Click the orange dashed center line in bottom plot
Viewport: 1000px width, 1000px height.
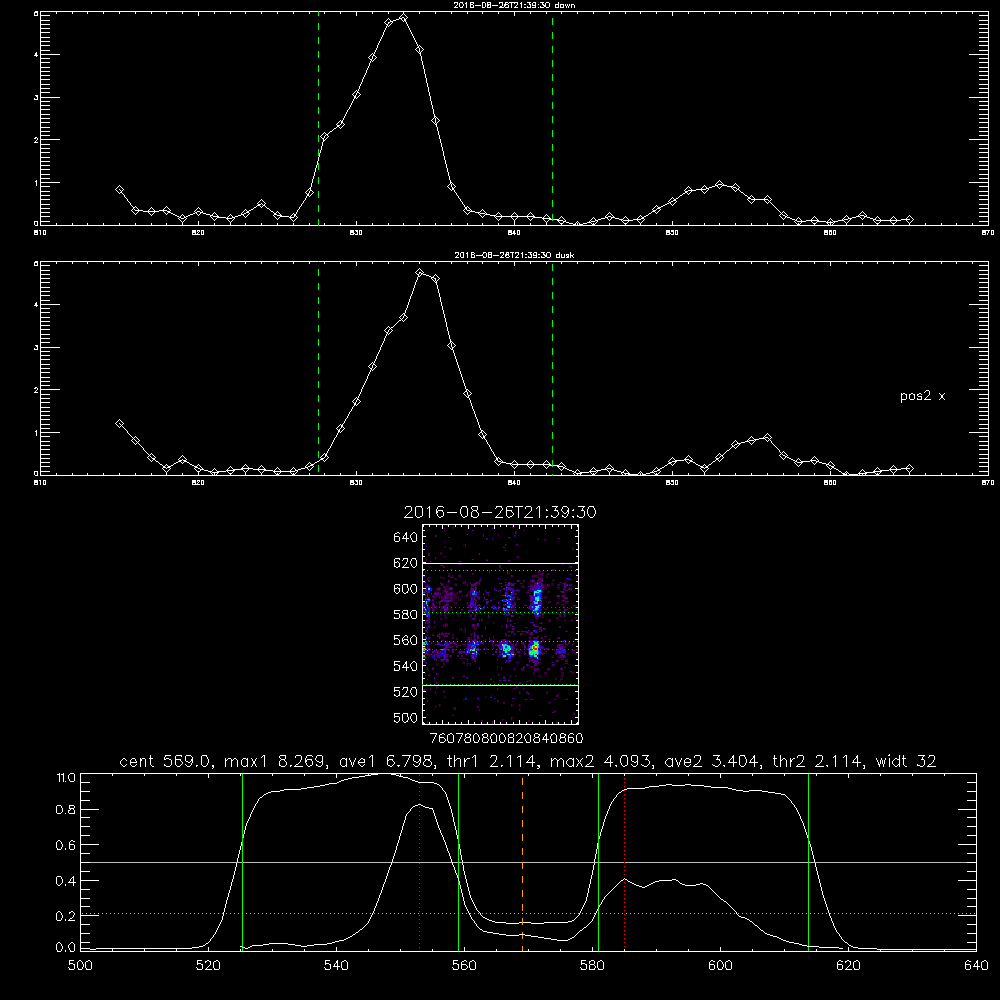(522, 862)
